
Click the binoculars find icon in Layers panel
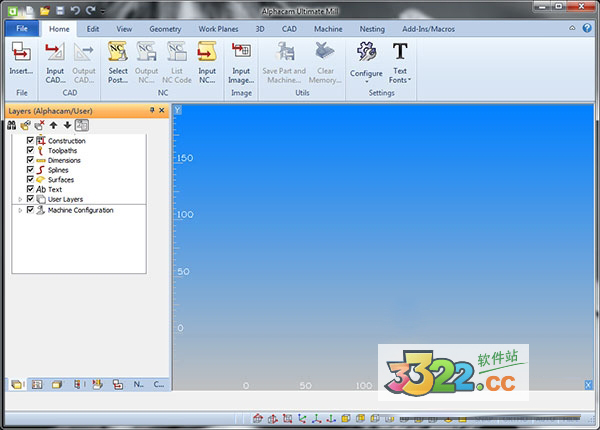(11, 125)
